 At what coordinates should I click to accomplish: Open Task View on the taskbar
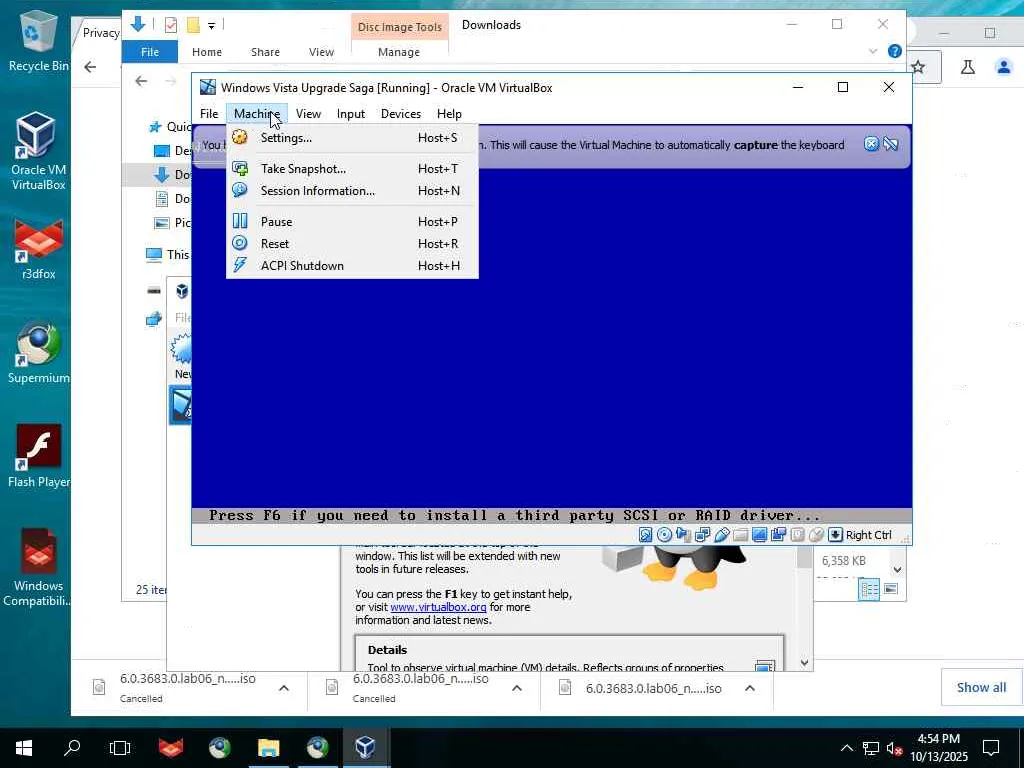120,748
